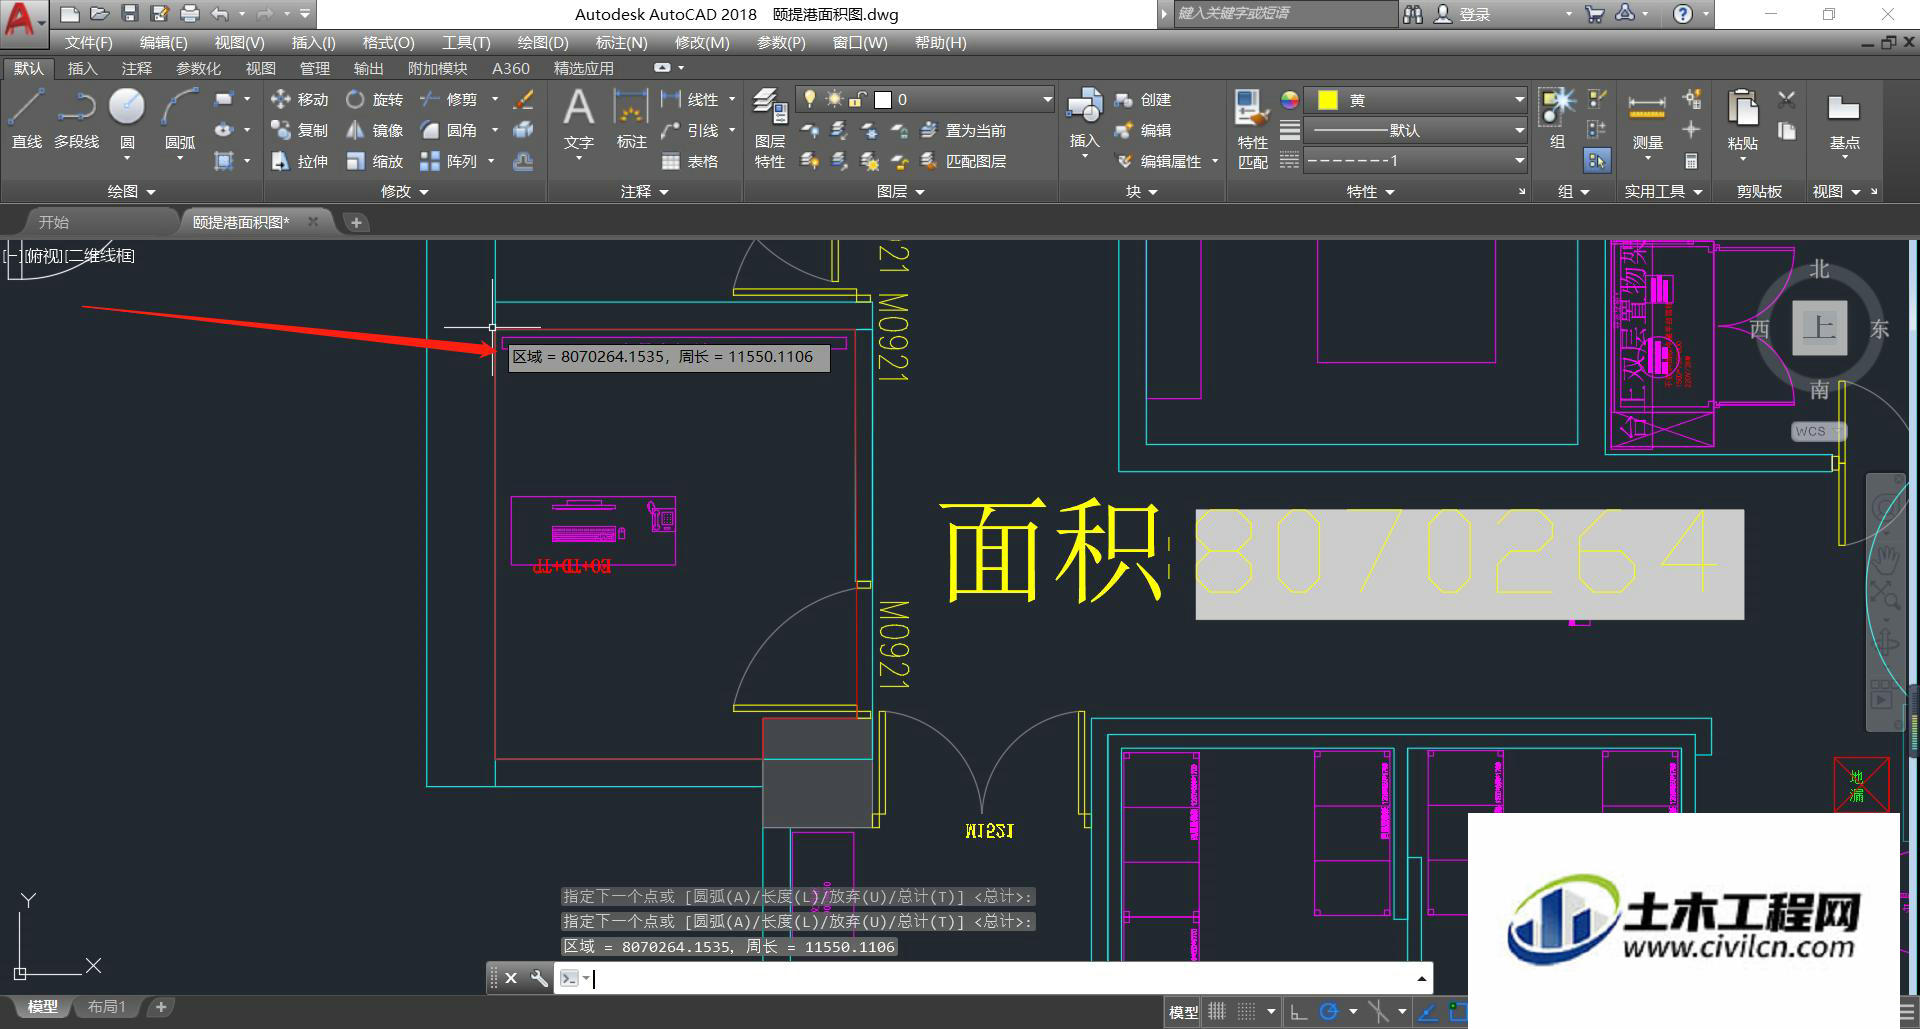Image resolution: width=1920 pixels, height=1029 pixels.
Task: Click the 表格 (Table) tool
Action: click(x=690, y=161)
